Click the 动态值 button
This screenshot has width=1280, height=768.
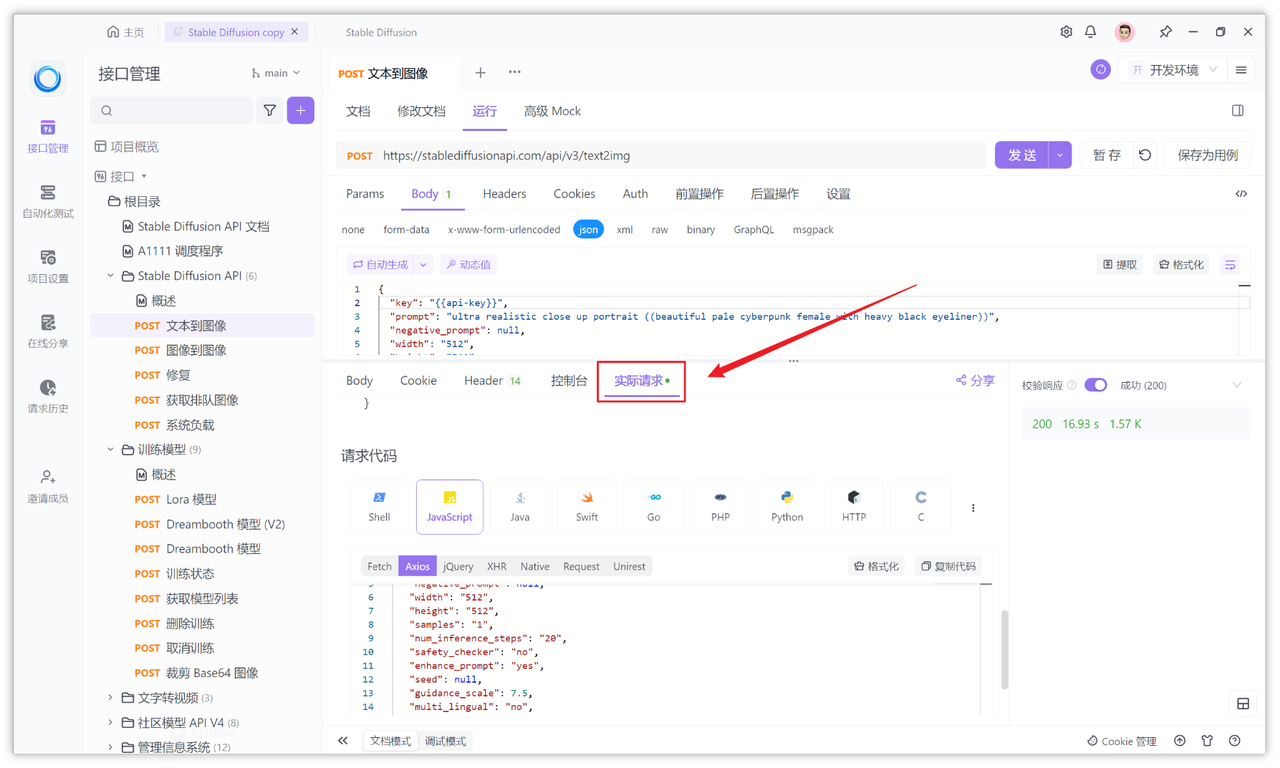coord(468,265)
